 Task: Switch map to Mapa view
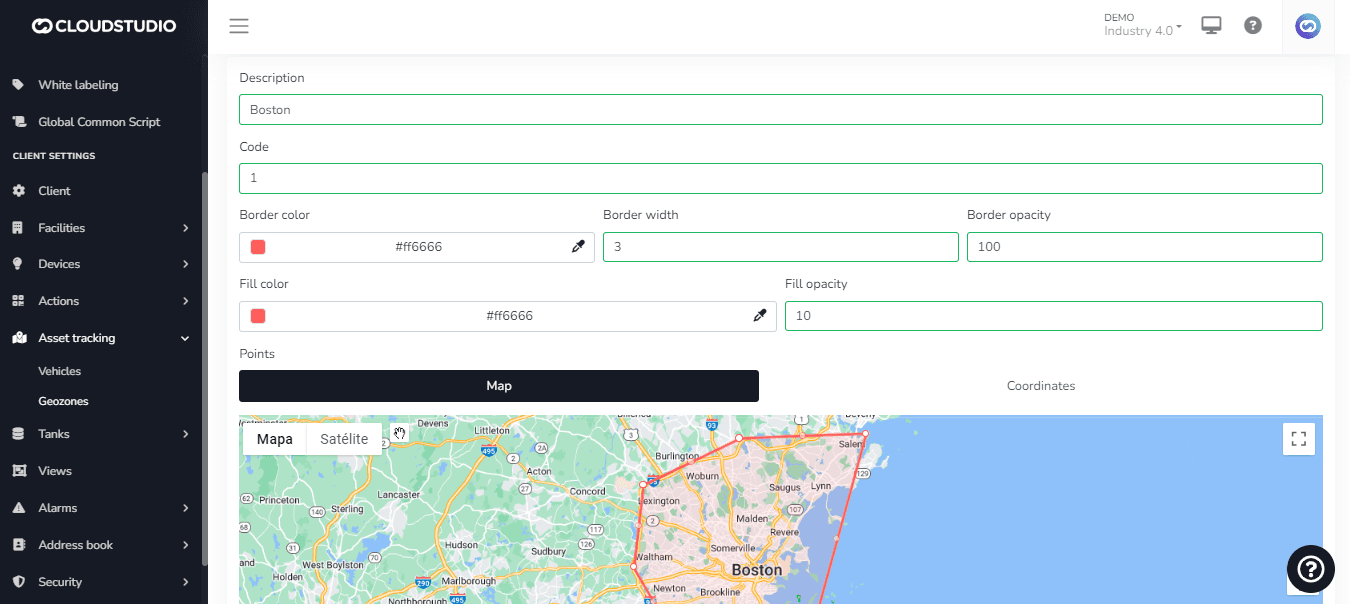tap(275, 439)
